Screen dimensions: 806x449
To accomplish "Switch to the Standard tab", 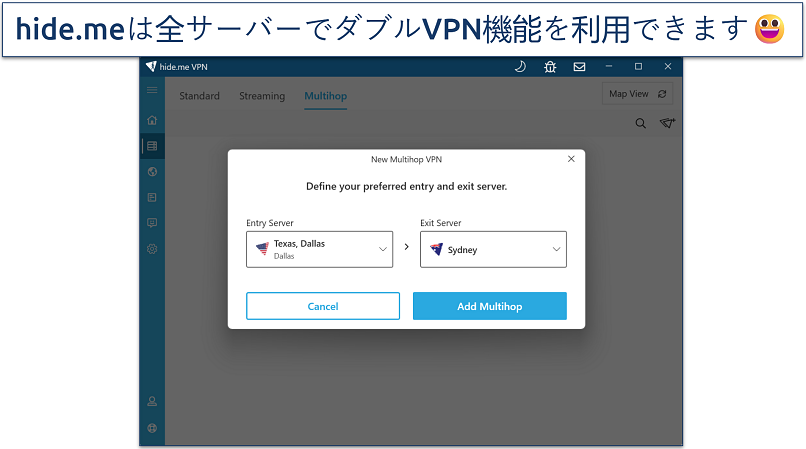I will [x=199, y=96].
